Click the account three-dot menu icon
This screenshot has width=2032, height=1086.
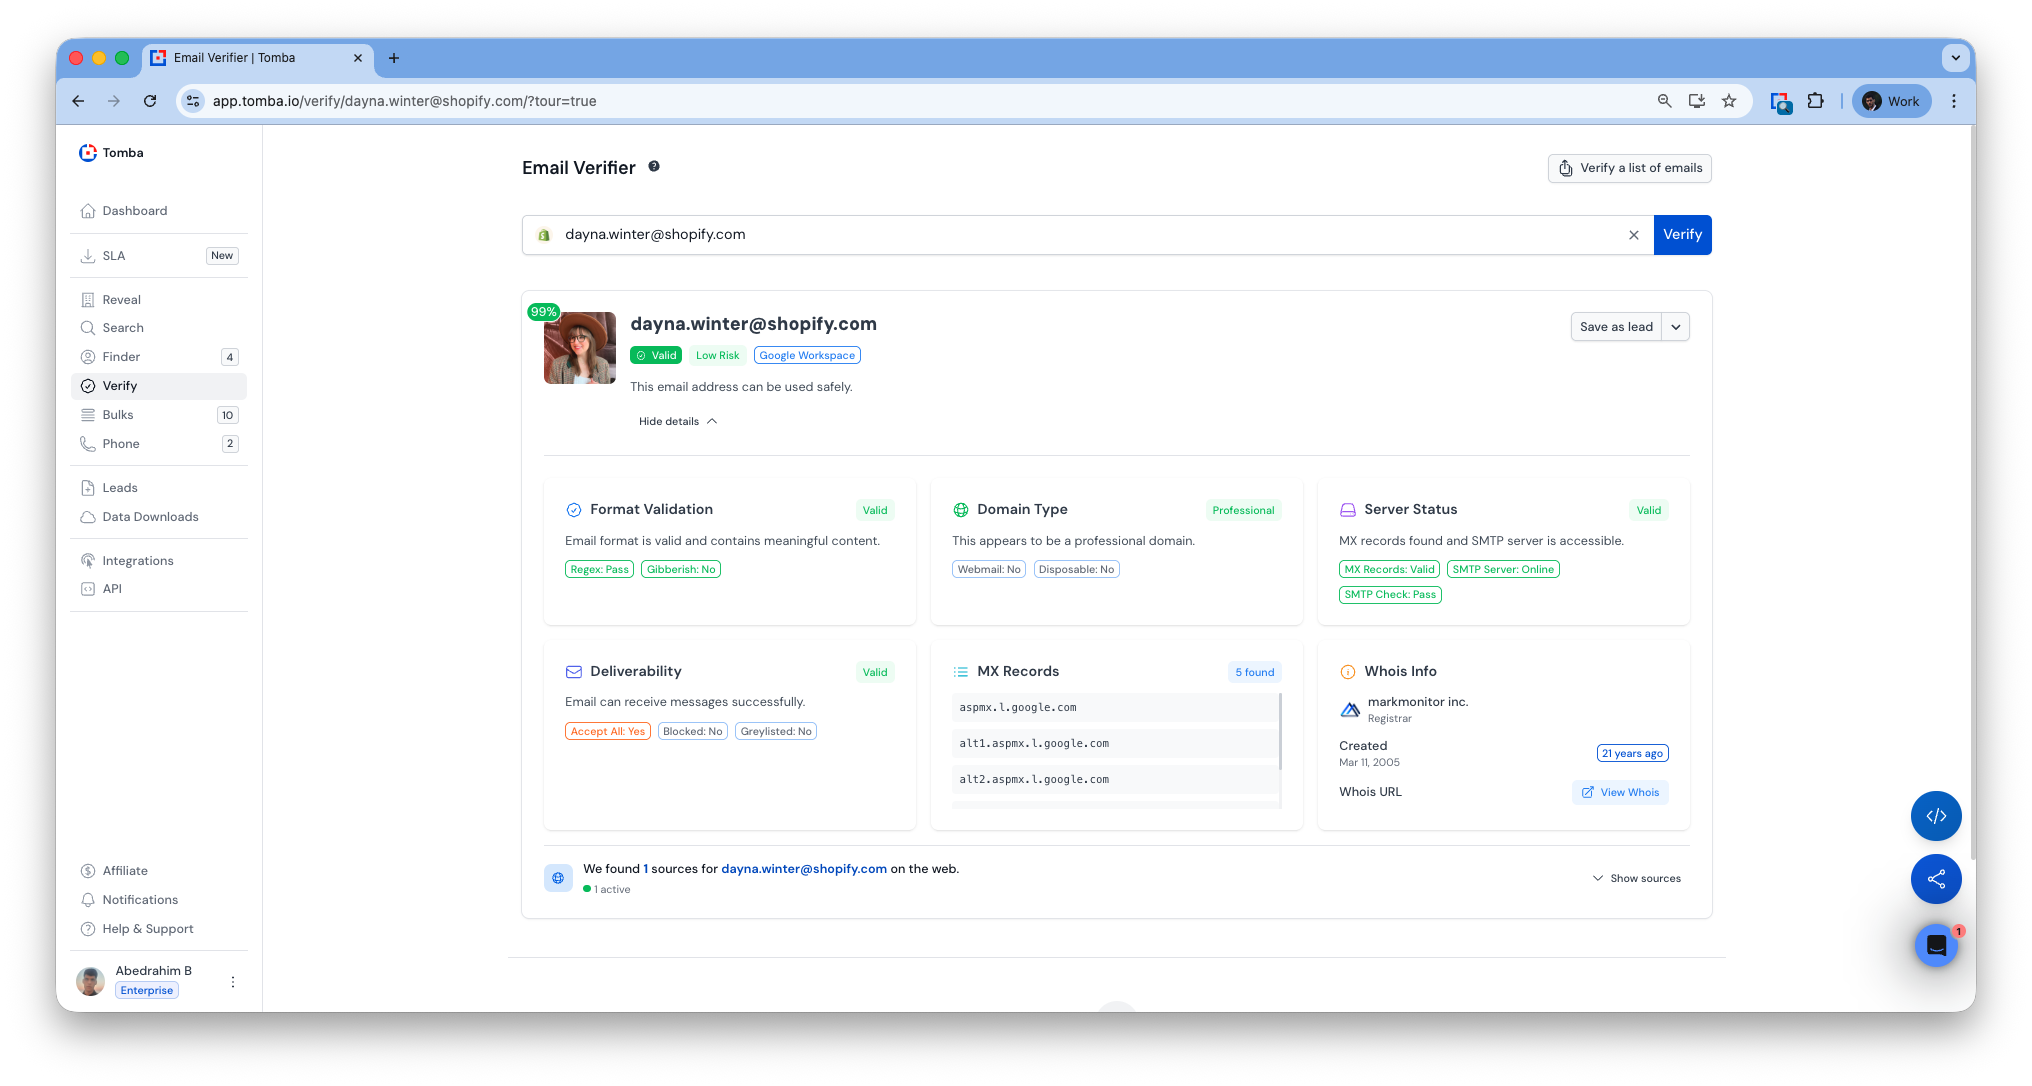point(233,982)
